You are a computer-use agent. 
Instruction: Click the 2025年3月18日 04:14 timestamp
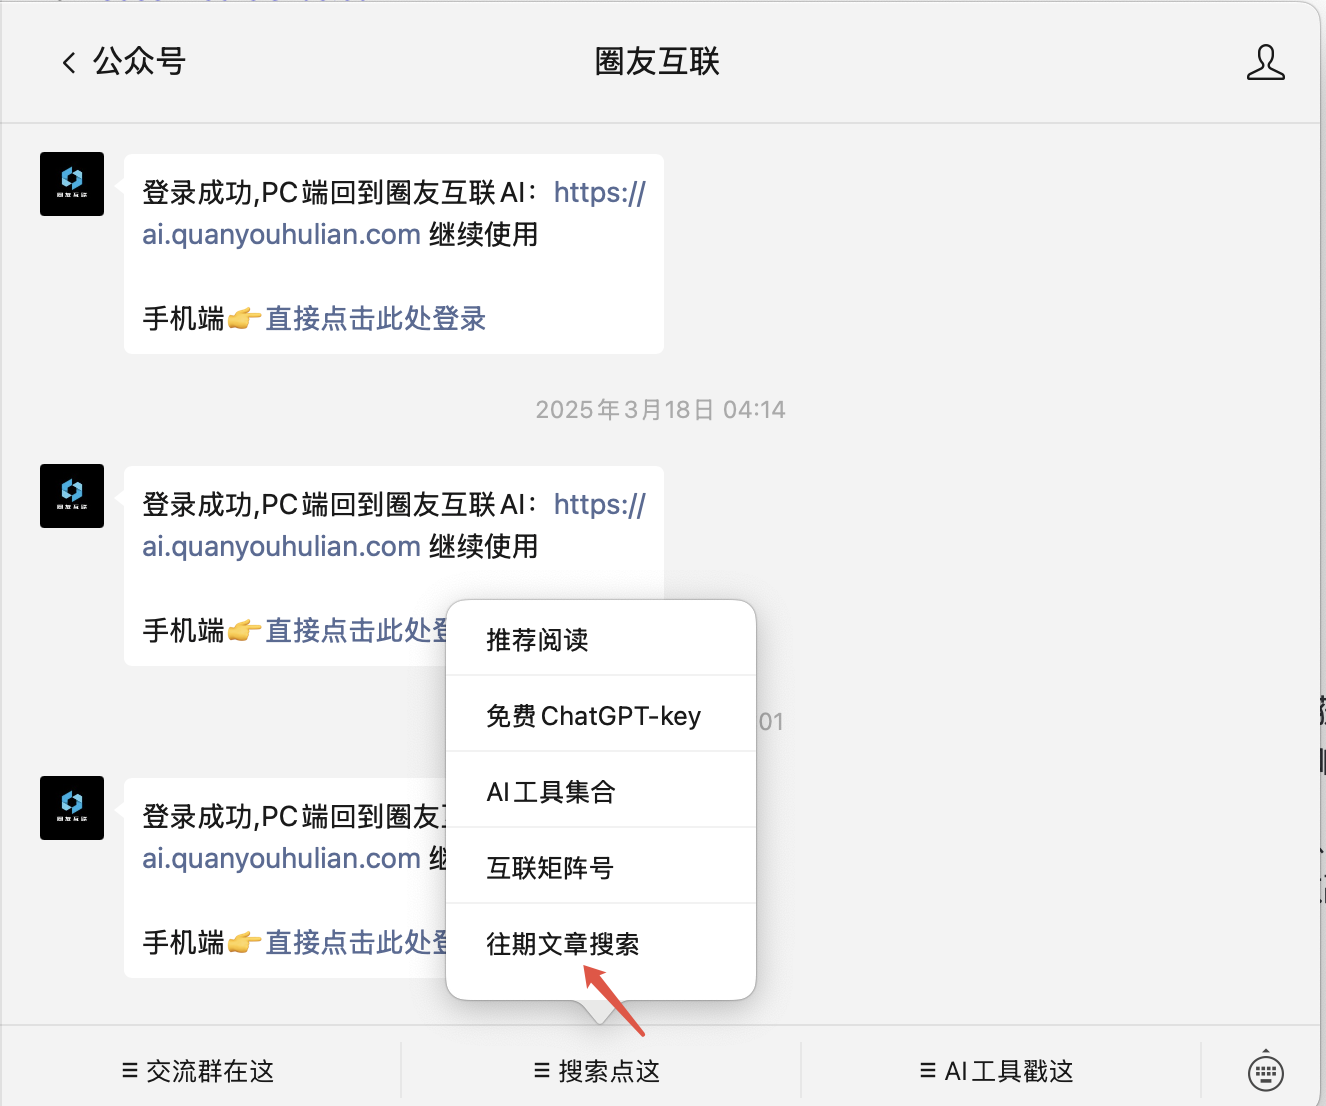tap(660, 410)
